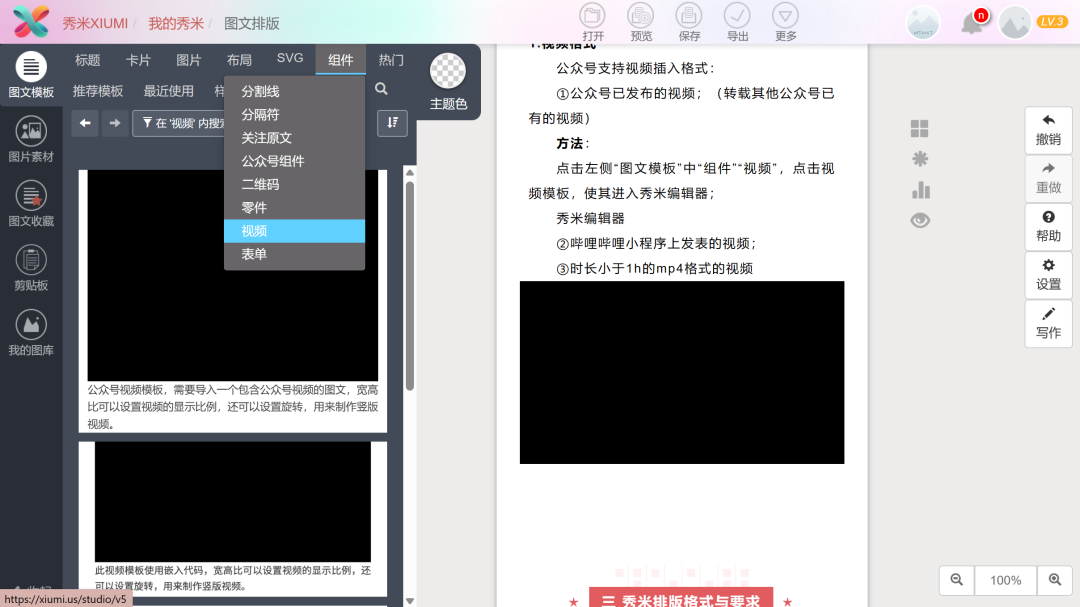Click the 秀米XIUMI breadcrumb link
1080x607 pixels.
coord(95,23)
